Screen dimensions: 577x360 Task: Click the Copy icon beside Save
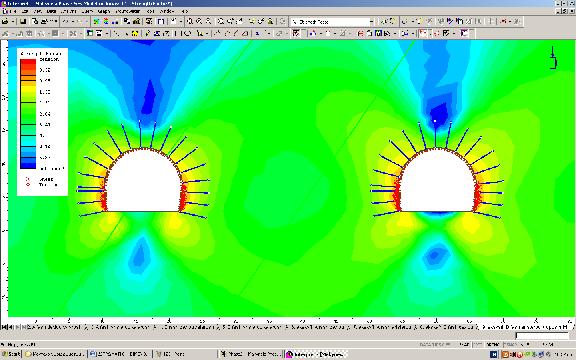(x=35, y=21)
